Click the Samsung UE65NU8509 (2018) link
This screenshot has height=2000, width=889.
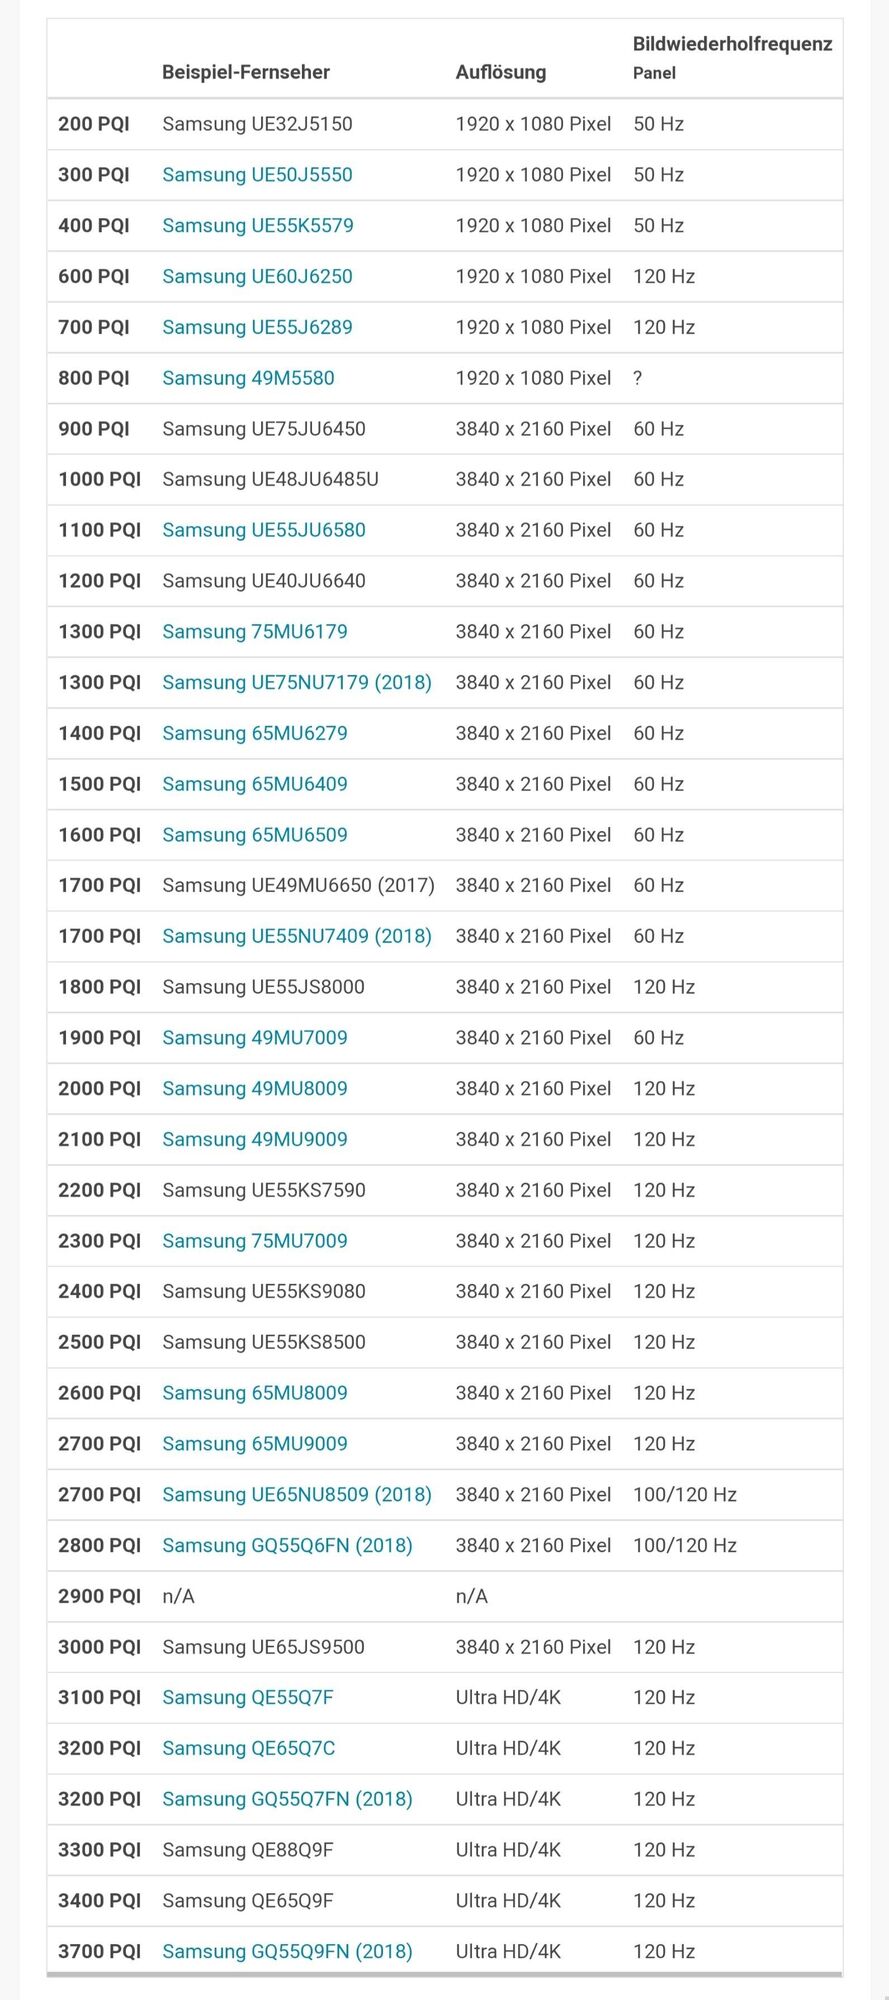(x=297, y=1494)
